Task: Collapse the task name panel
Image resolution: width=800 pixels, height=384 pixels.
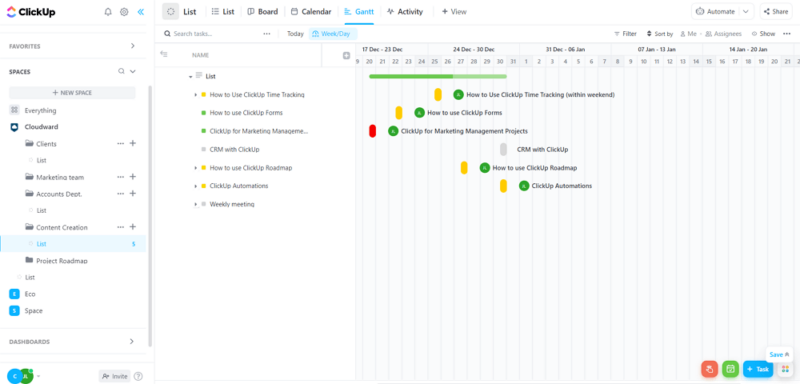Action: tap(164, 54)
